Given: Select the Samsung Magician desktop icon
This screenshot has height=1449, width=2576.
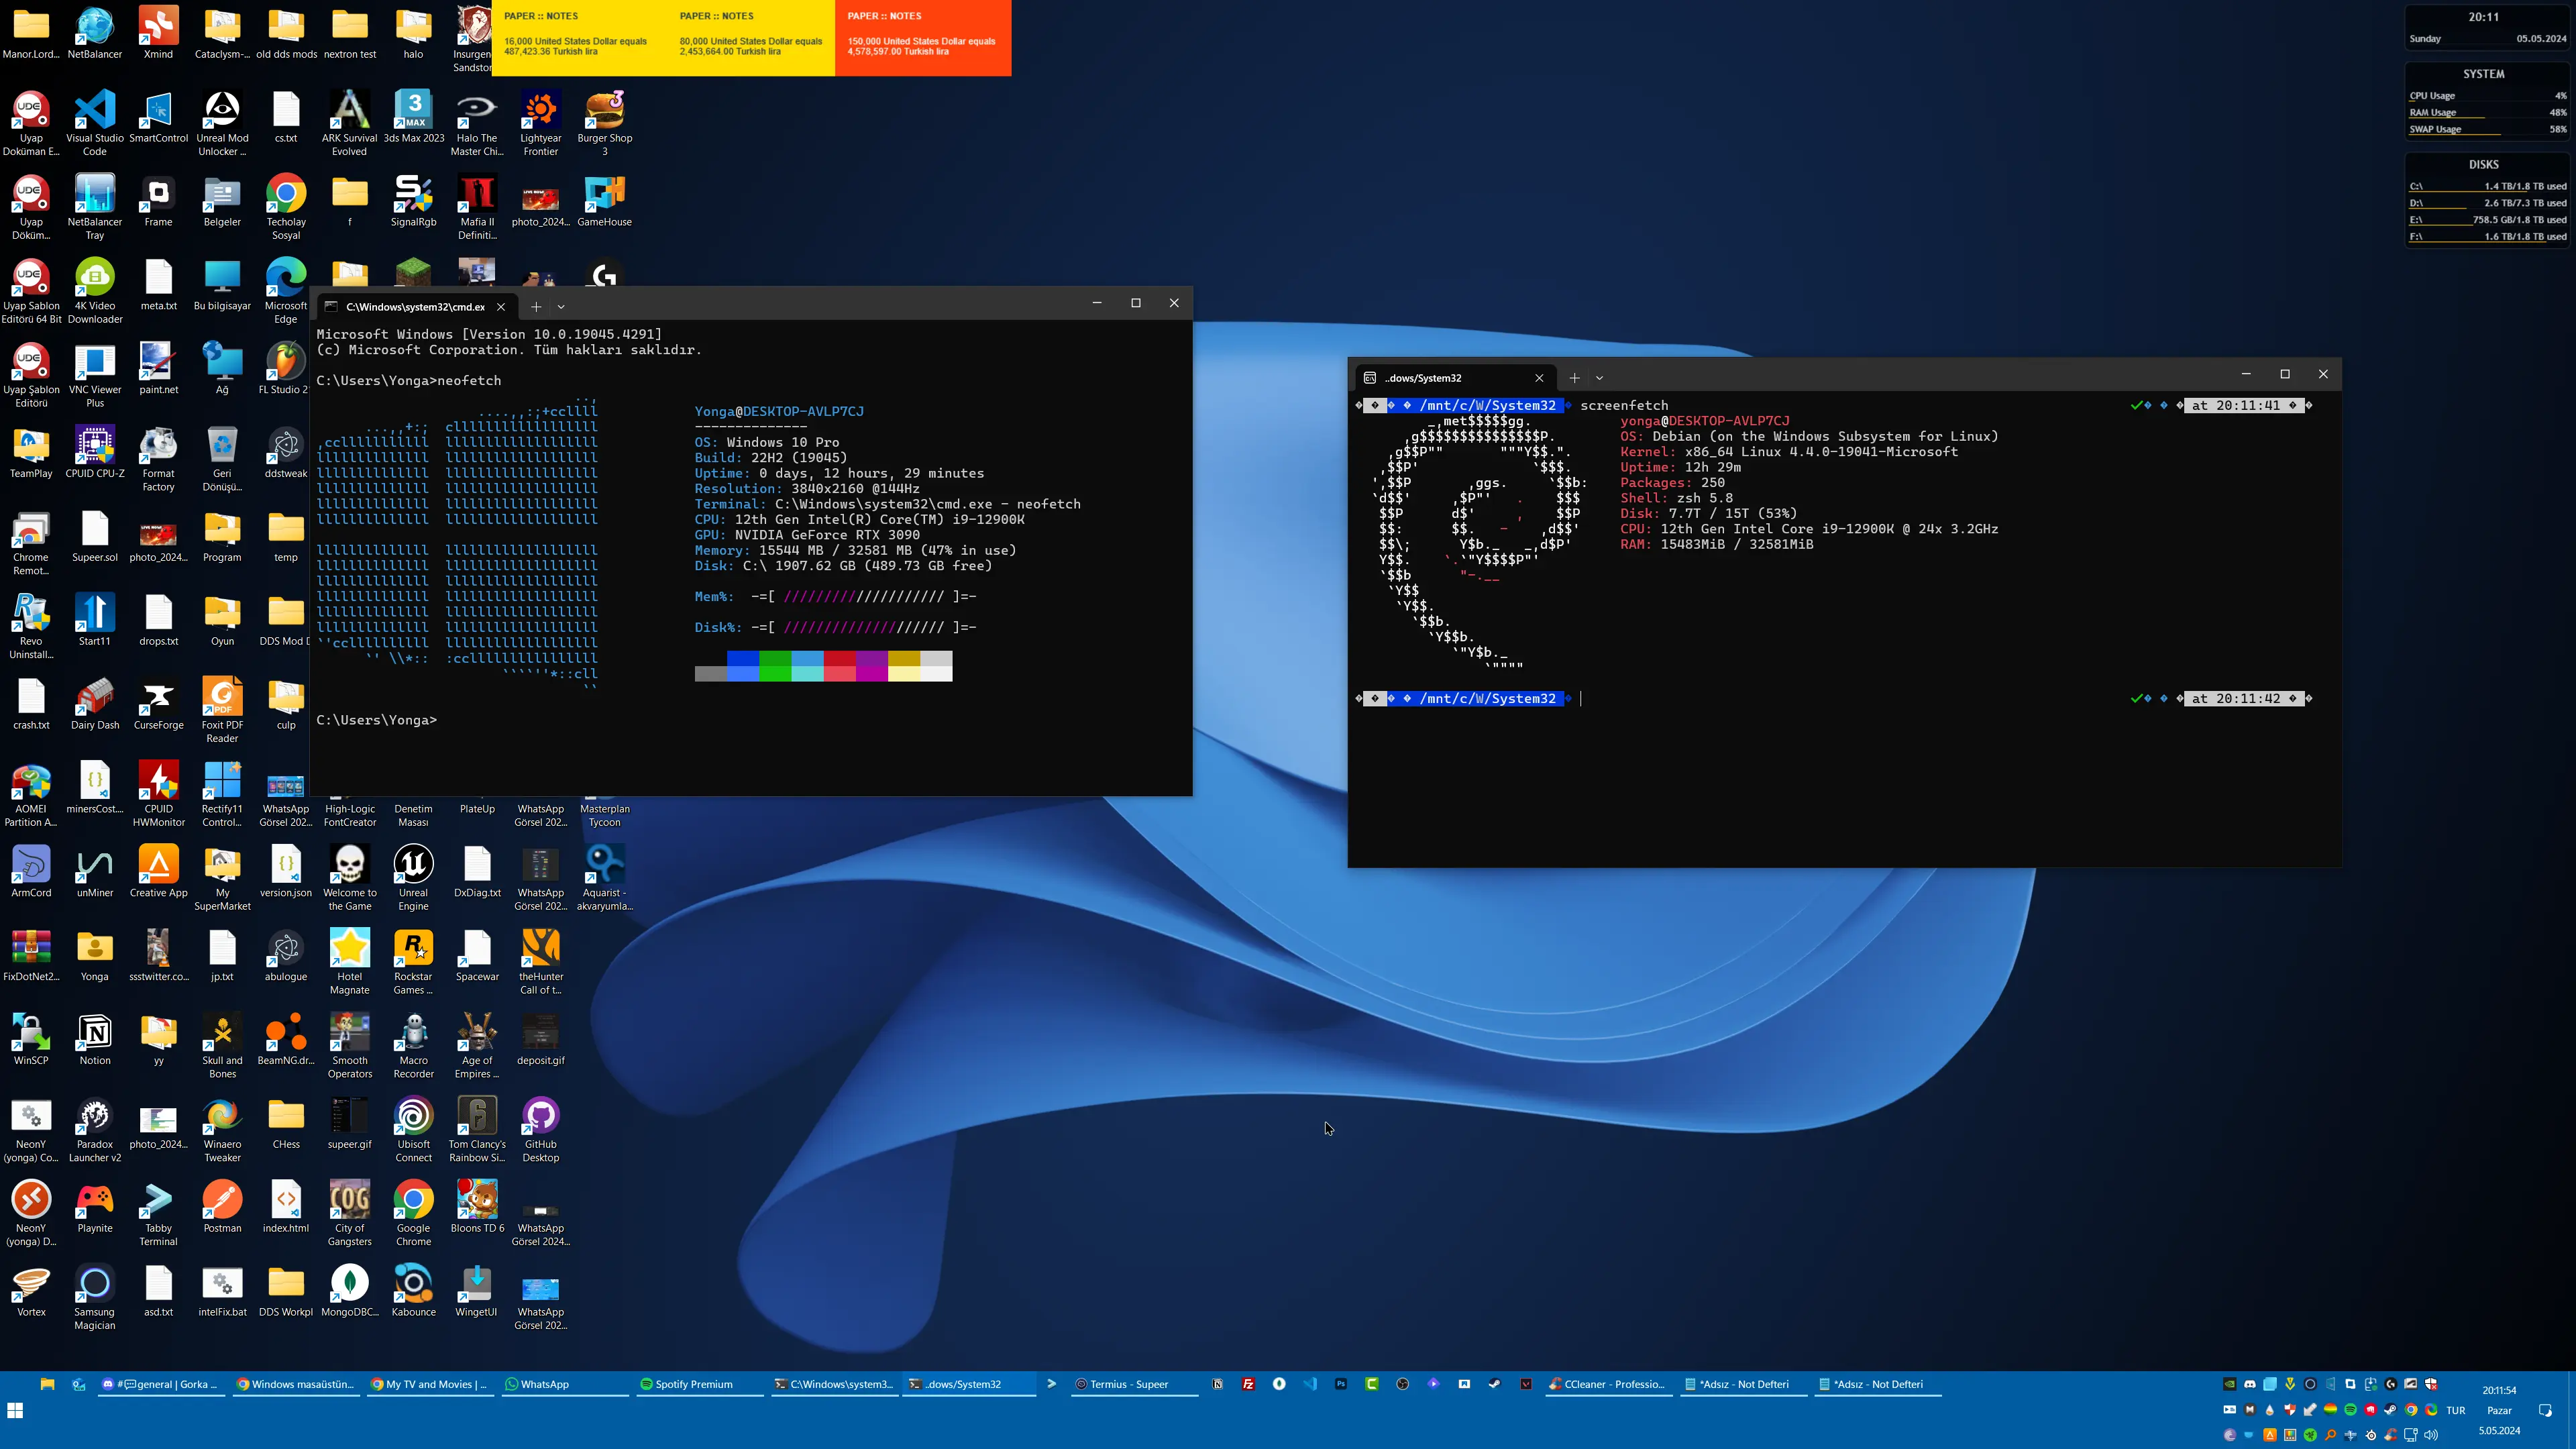Looking at the screenshot, I should 95,1297.
